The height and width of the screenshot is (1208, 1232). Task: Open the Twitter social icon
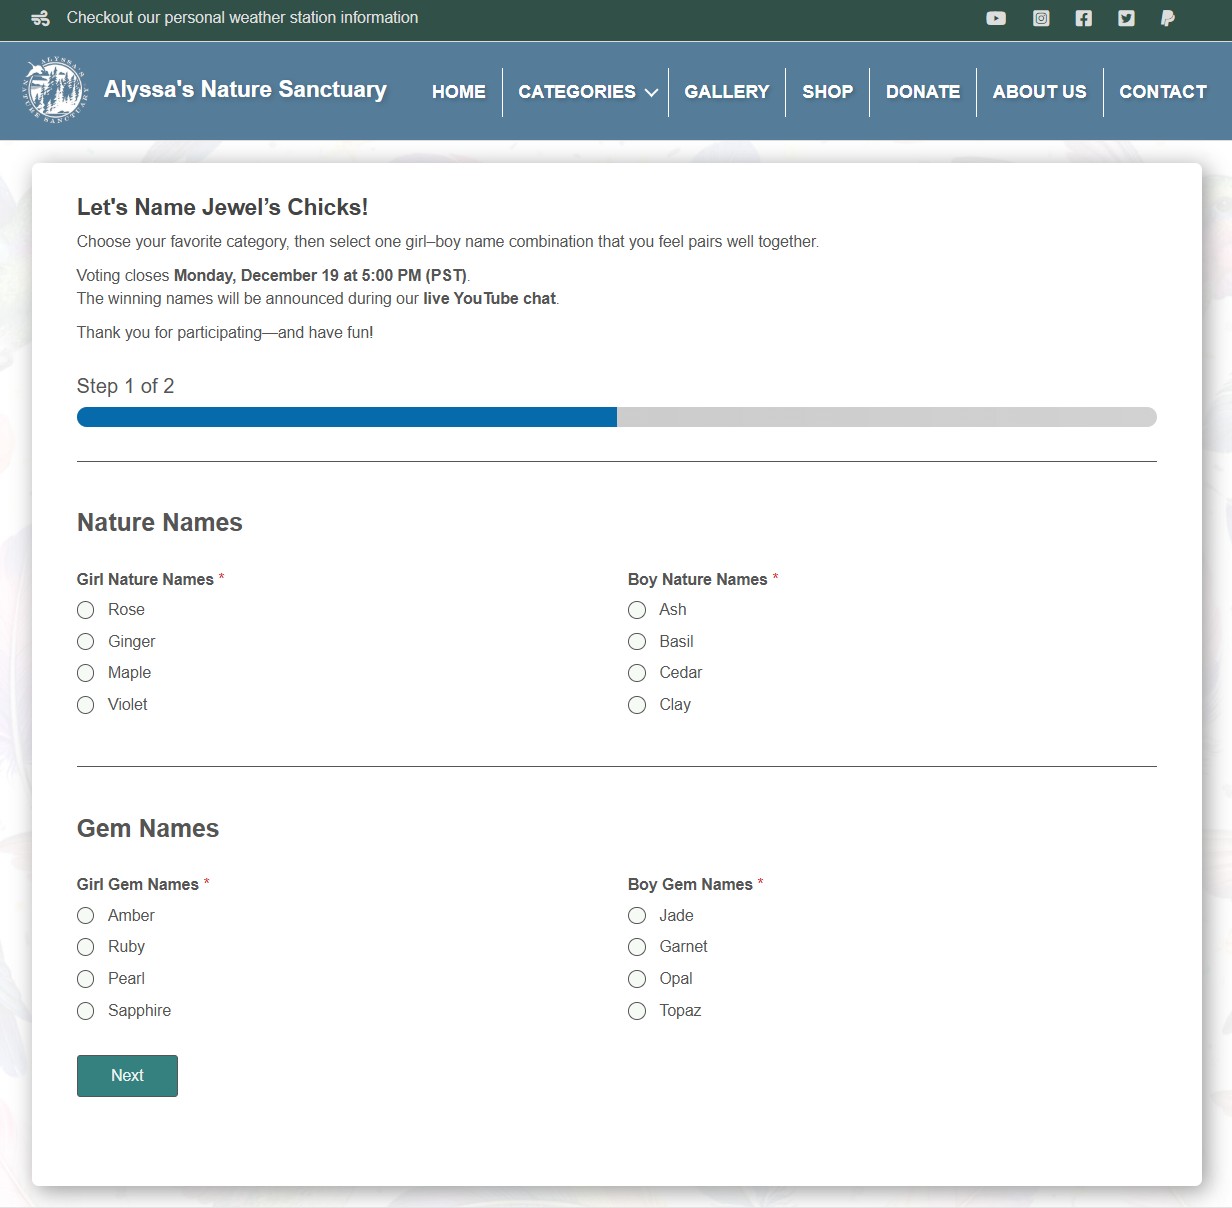[x=1126, y=18]
